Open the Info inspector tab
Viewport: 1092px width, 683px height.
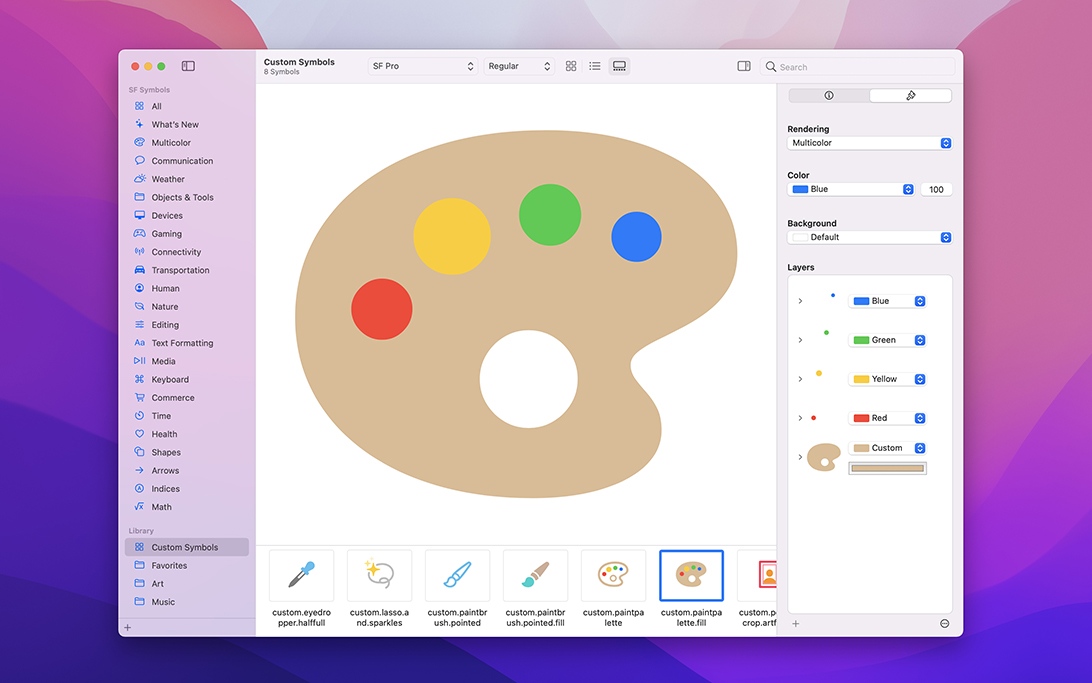829,95
